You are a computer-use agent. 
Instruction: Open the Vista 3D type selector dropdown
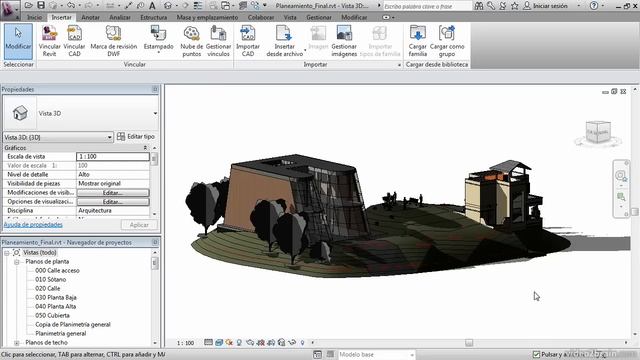tap(155, 113)
